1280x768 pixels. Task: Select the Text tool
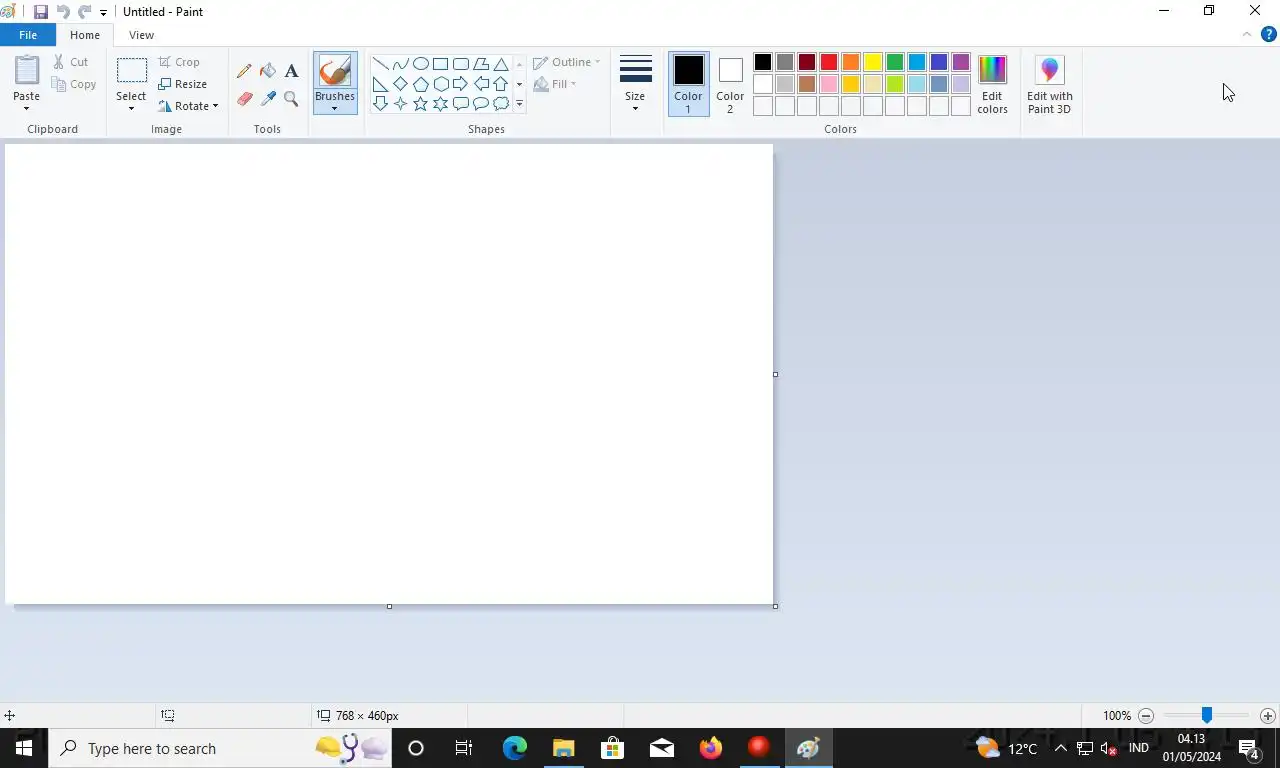[291, 71]
